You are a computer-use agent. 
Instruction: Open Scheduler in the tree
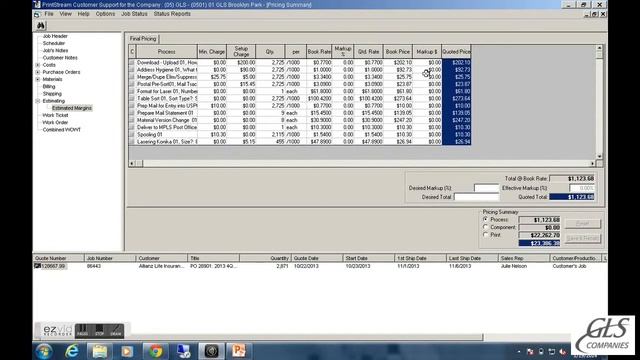click(54, 43)
